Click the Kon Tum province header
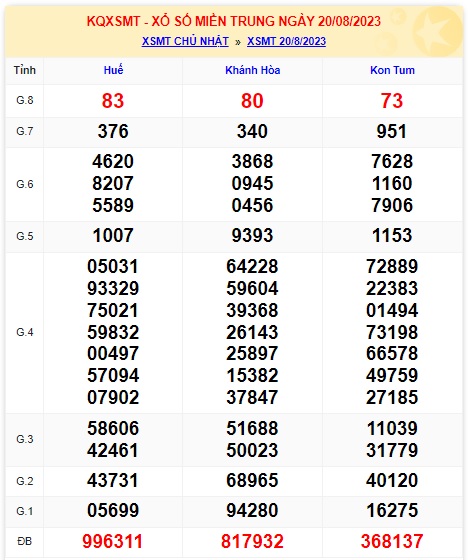This screenshot has height=560, width=468. click(x=392, y=70)
